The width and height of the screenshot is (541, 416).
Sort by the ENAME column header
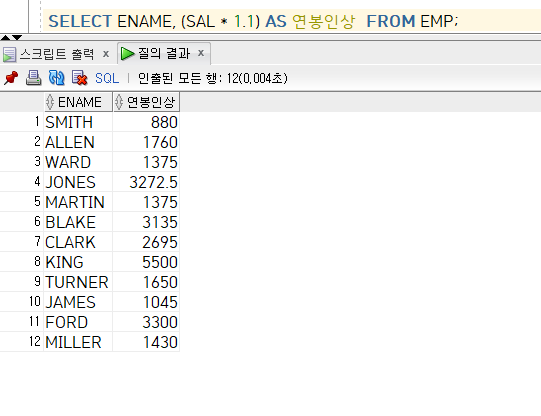[x=79, y=102]
